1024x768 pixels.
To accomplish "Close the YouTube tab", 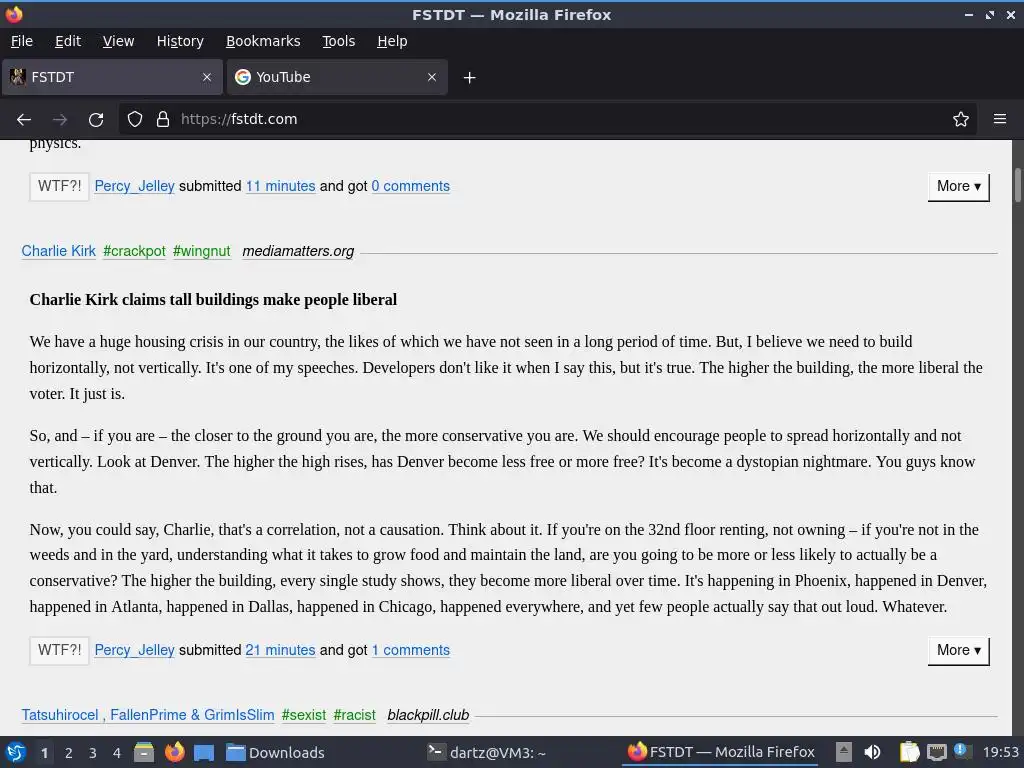I will point(432,77).
